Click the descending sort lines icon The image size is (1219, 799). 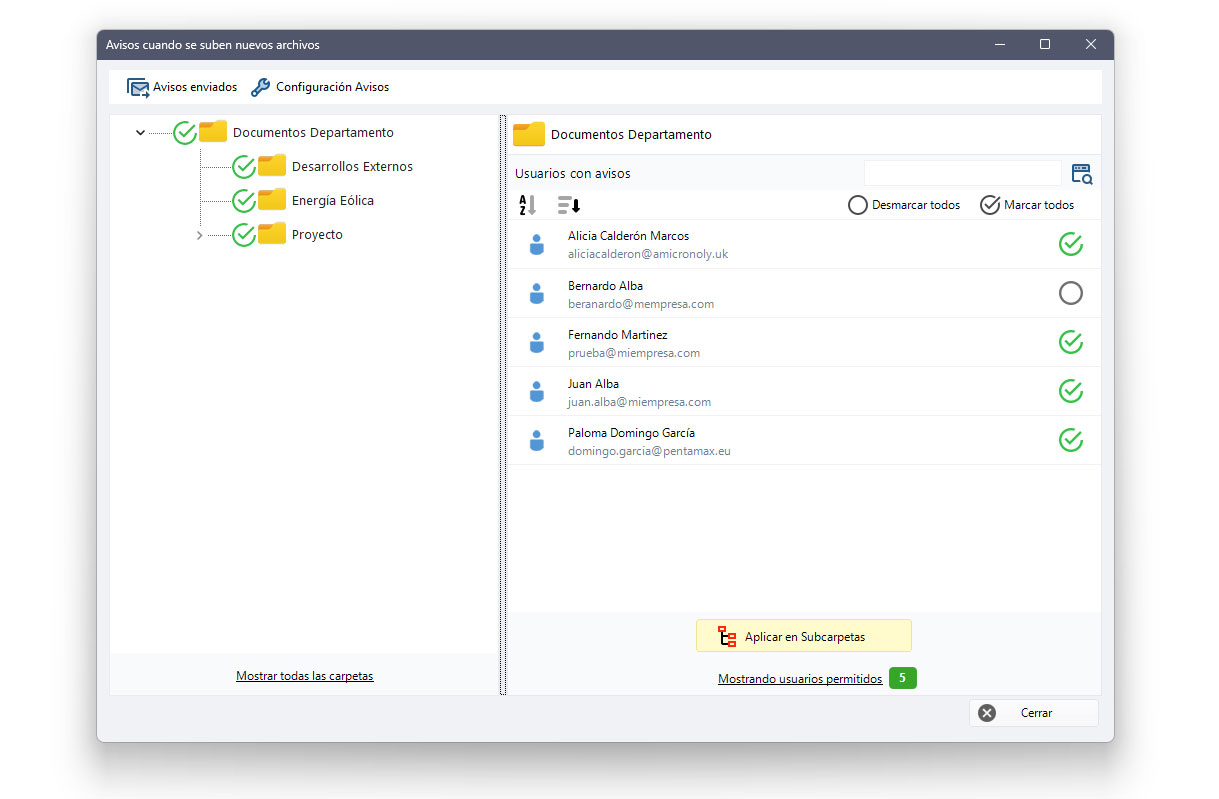pos(569,205)
